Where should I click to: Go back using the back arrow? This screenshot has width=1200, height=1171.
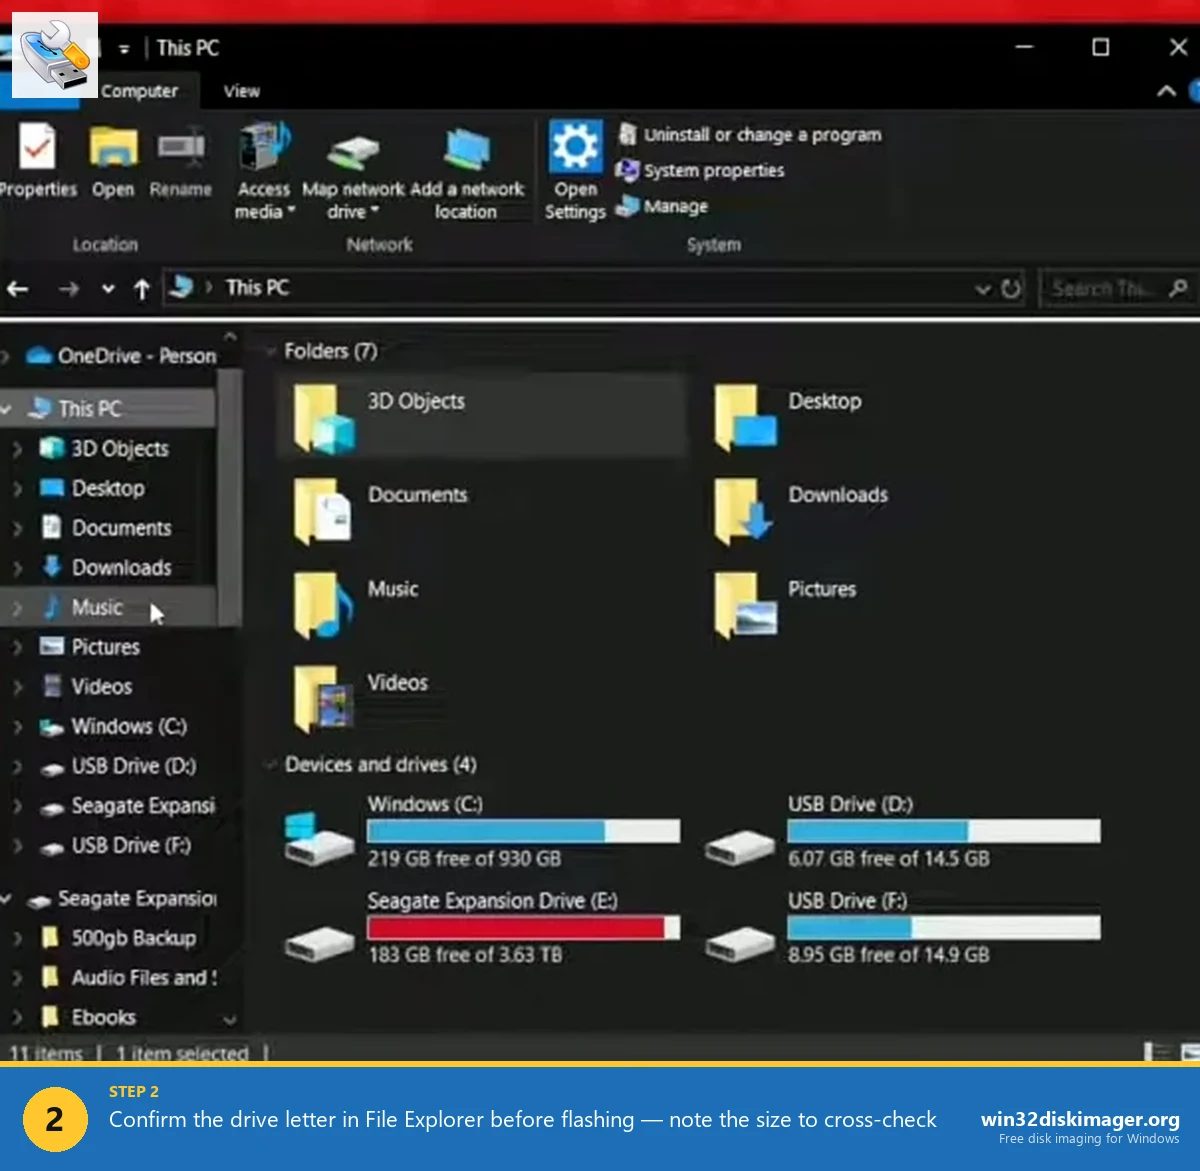pos(17,288)
